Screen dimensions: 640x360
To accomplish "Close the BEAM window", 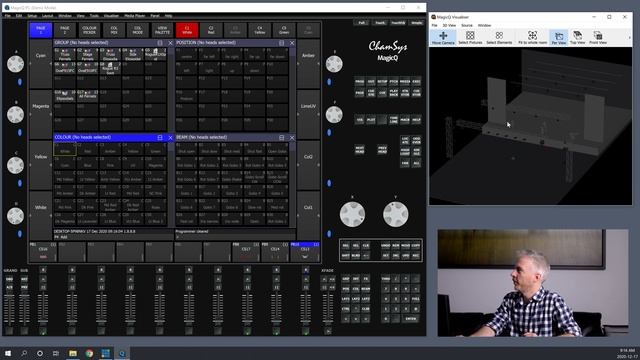I will pyautogui.click(x=292, y=138).
